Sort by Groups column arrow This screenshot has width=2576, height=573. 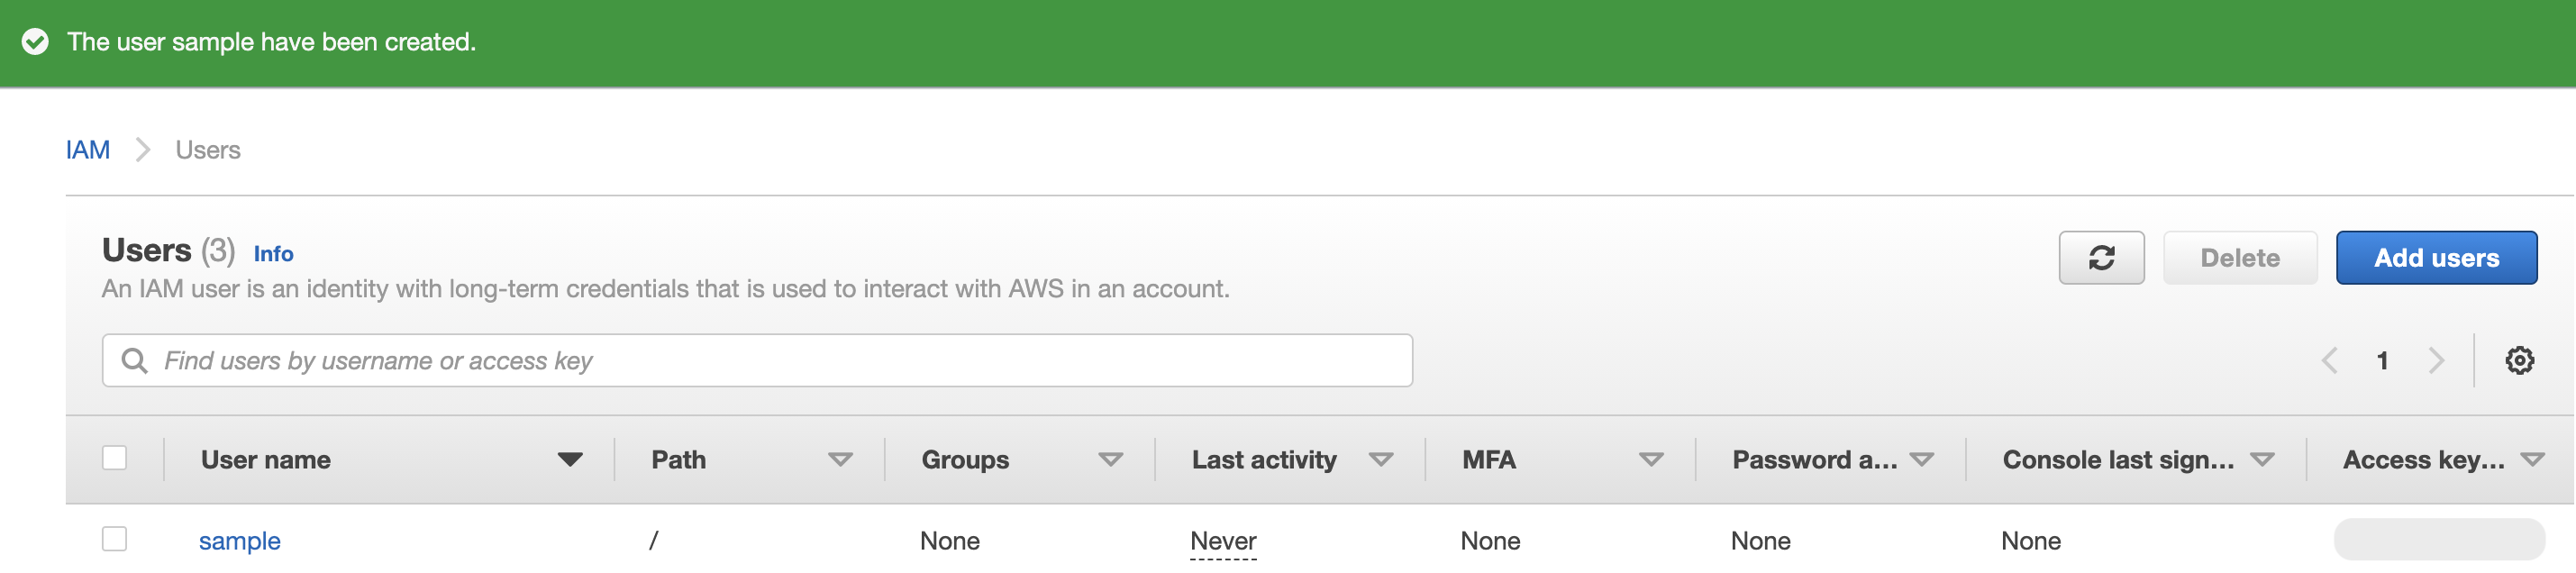click(x=1110, y=460)
